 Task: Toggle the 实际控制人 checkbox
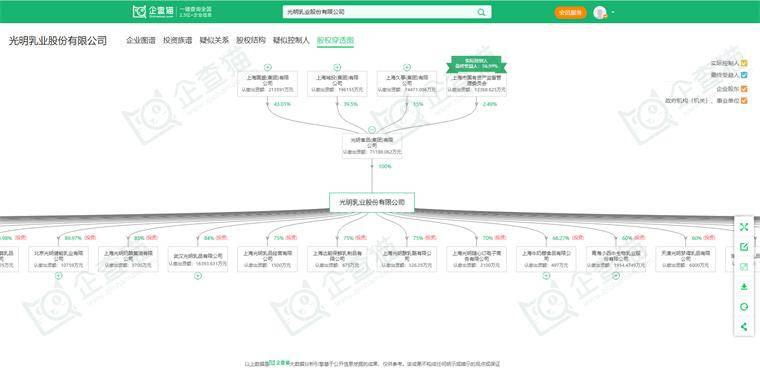click(744, 63)
